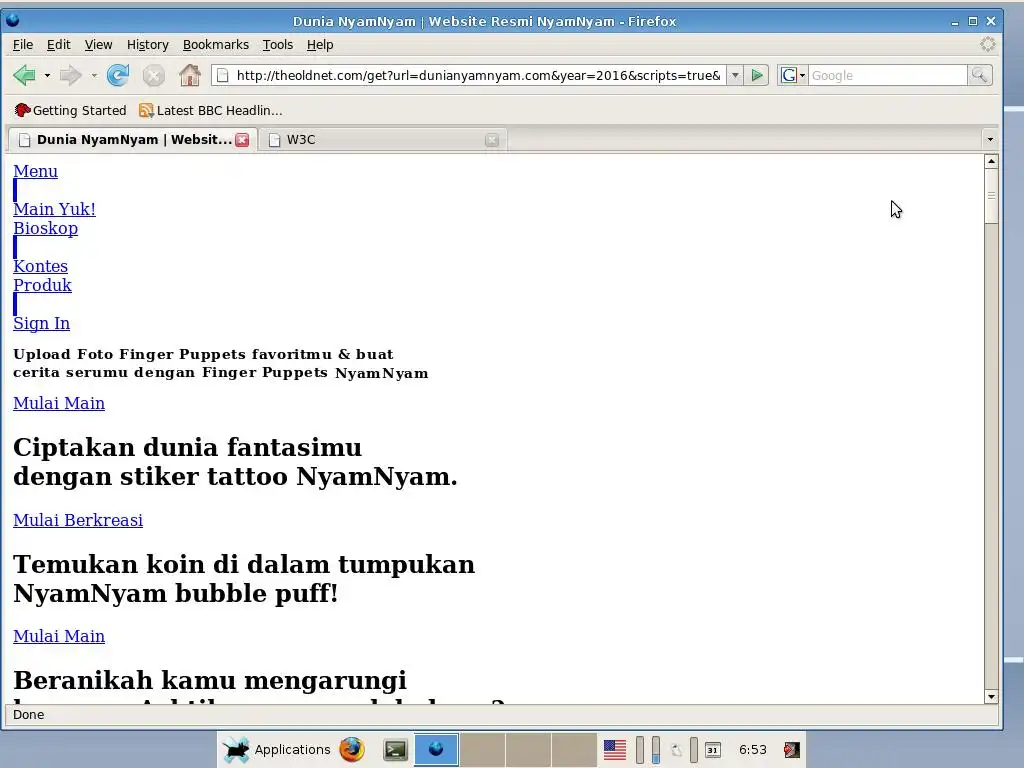The height and width of the screenshot is (768, 1024).
Task: Click the 6:53 panel clock
Action: coord(753,750)
